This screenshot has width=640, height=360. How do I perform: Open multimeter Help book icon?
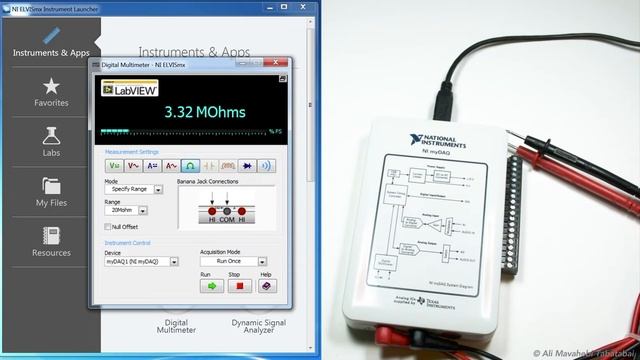coord(267,286)
